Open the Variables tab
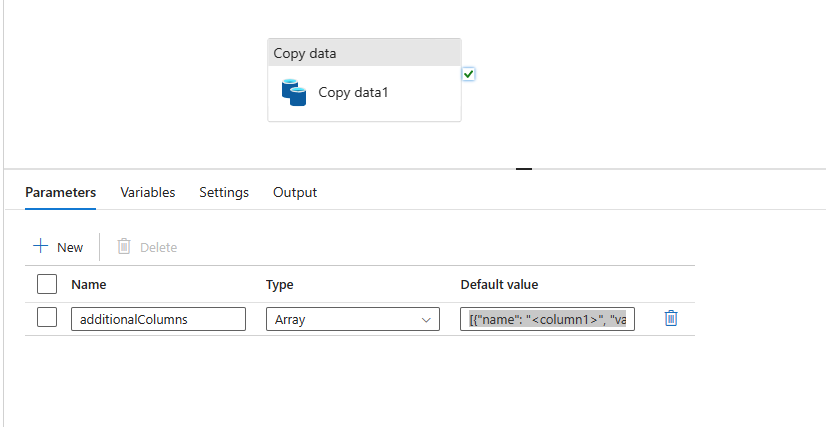Image resolution: width=826 pixels, height=427 pixels. (148, 192)
